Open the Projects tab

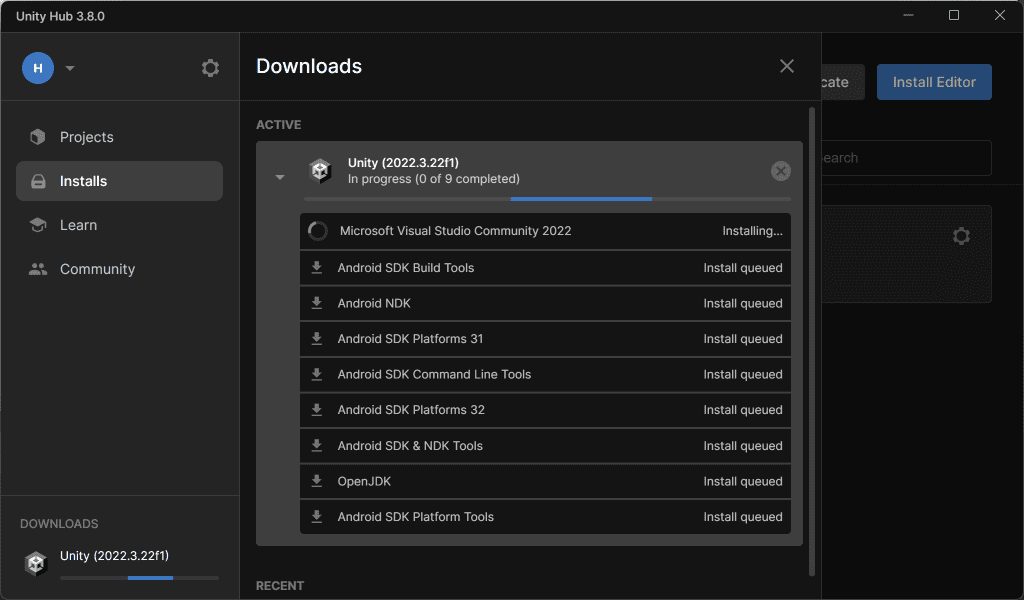86,137
